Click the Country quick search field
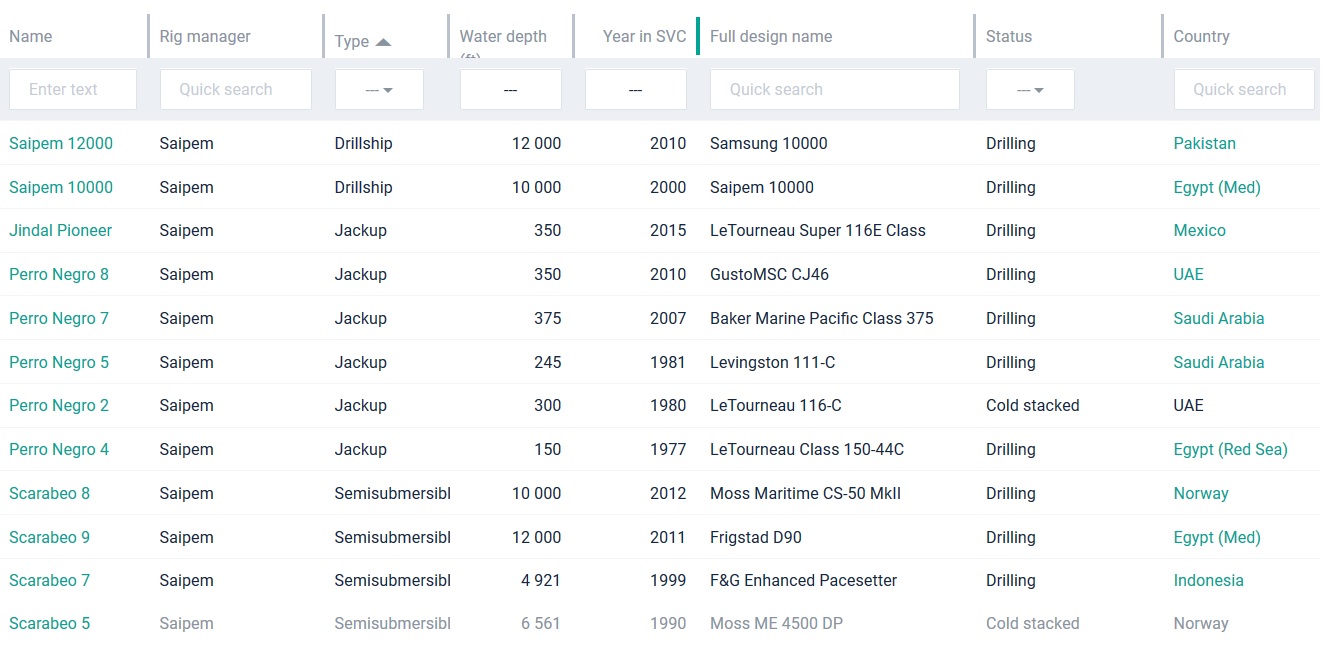 point(1243,90)
